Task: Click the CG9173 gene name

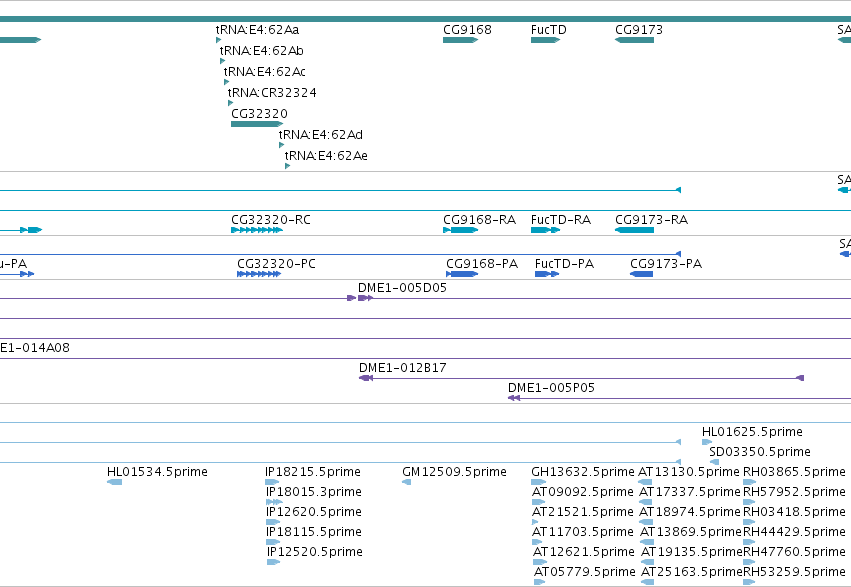Action: pos(639,30)
